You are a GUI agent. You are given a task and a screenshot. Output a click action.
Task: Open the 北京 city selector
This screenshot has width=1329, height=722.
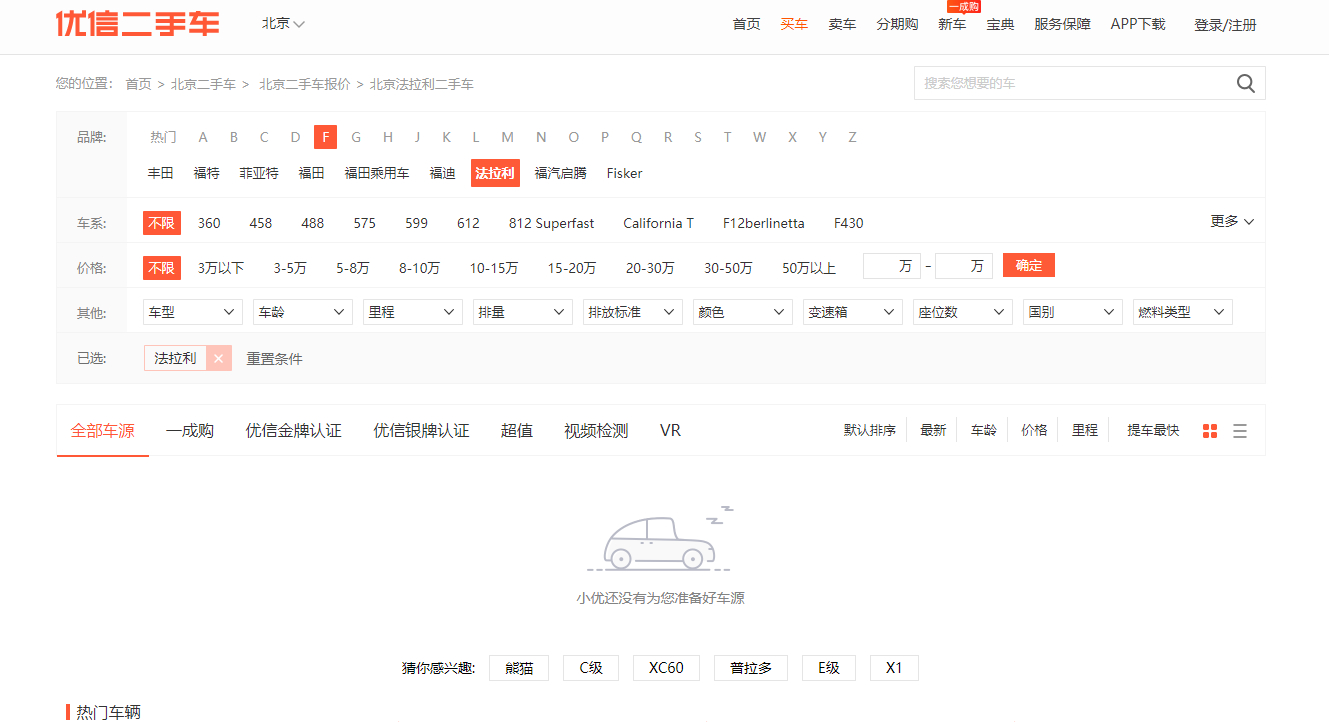[283, 23]
